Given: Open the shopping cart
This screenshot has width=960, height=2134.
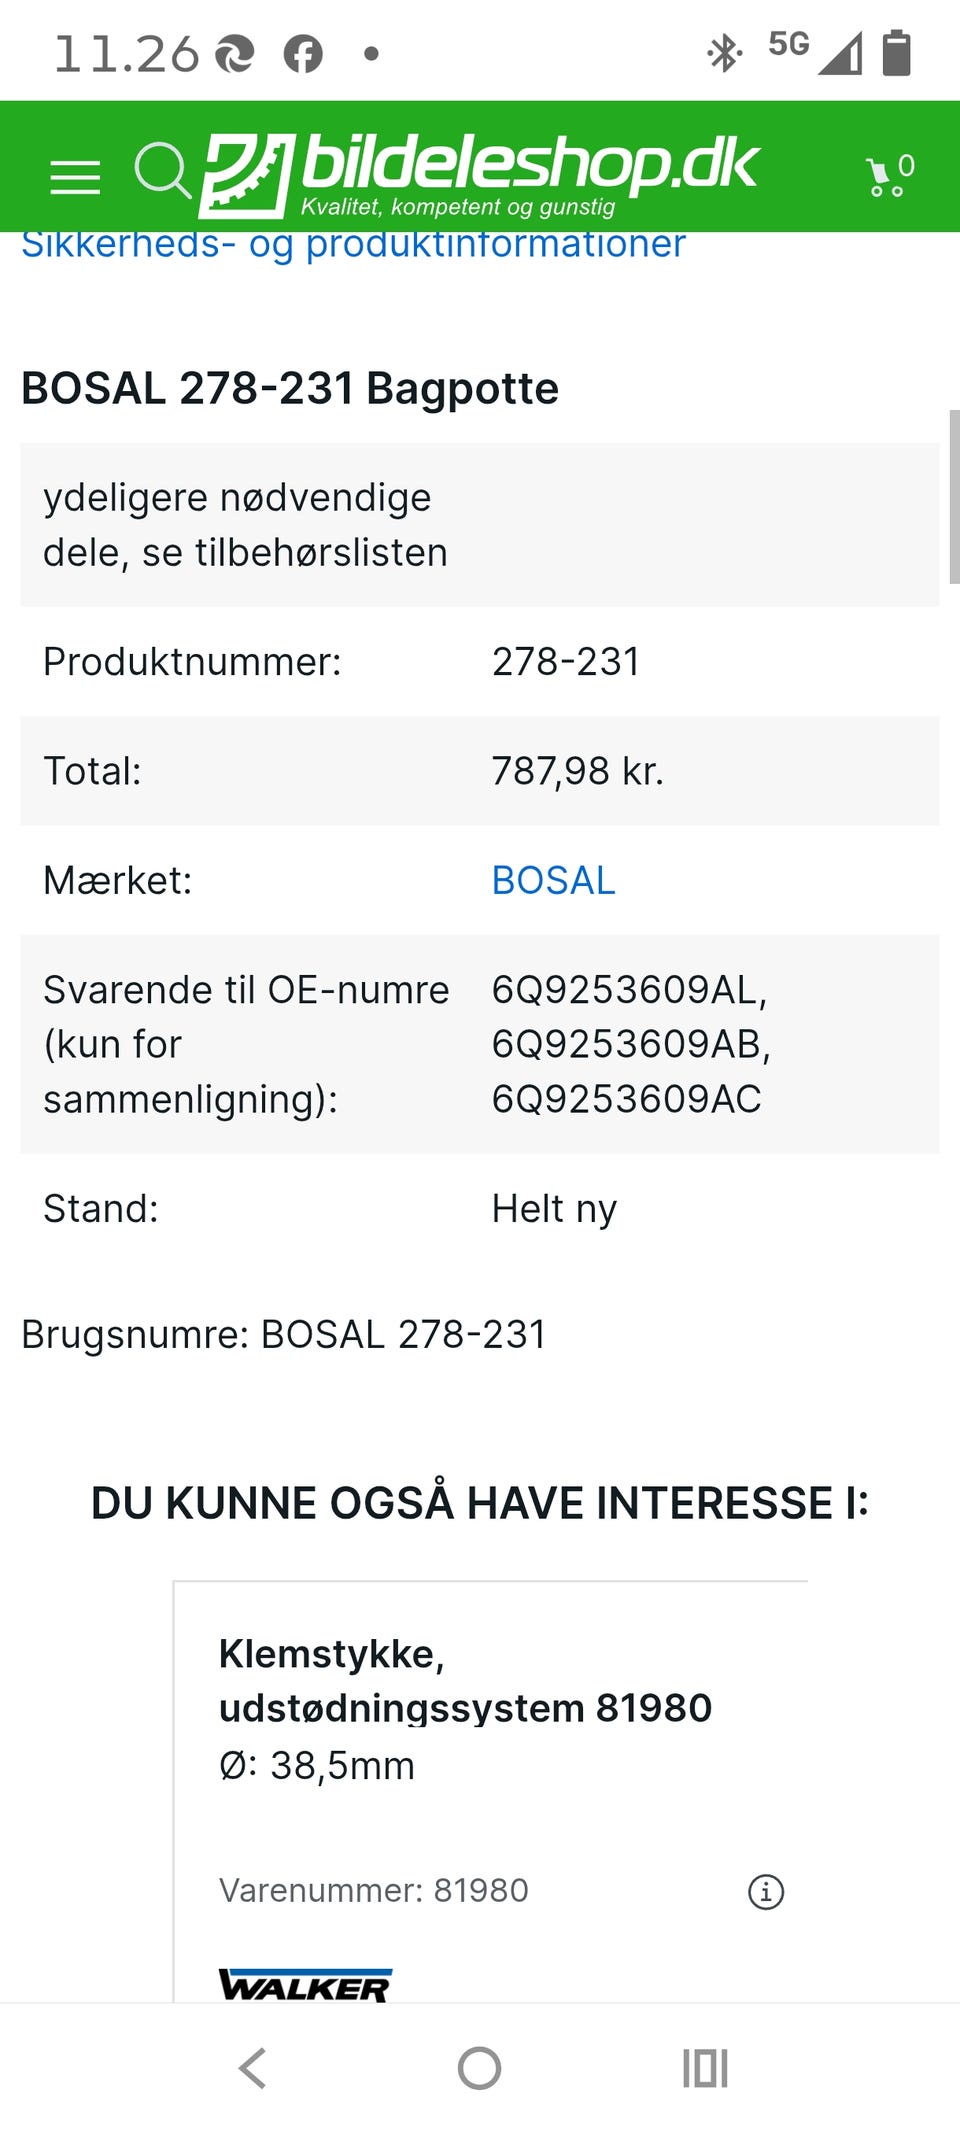Looking at the screenshot, I should (x=889, y=176).
